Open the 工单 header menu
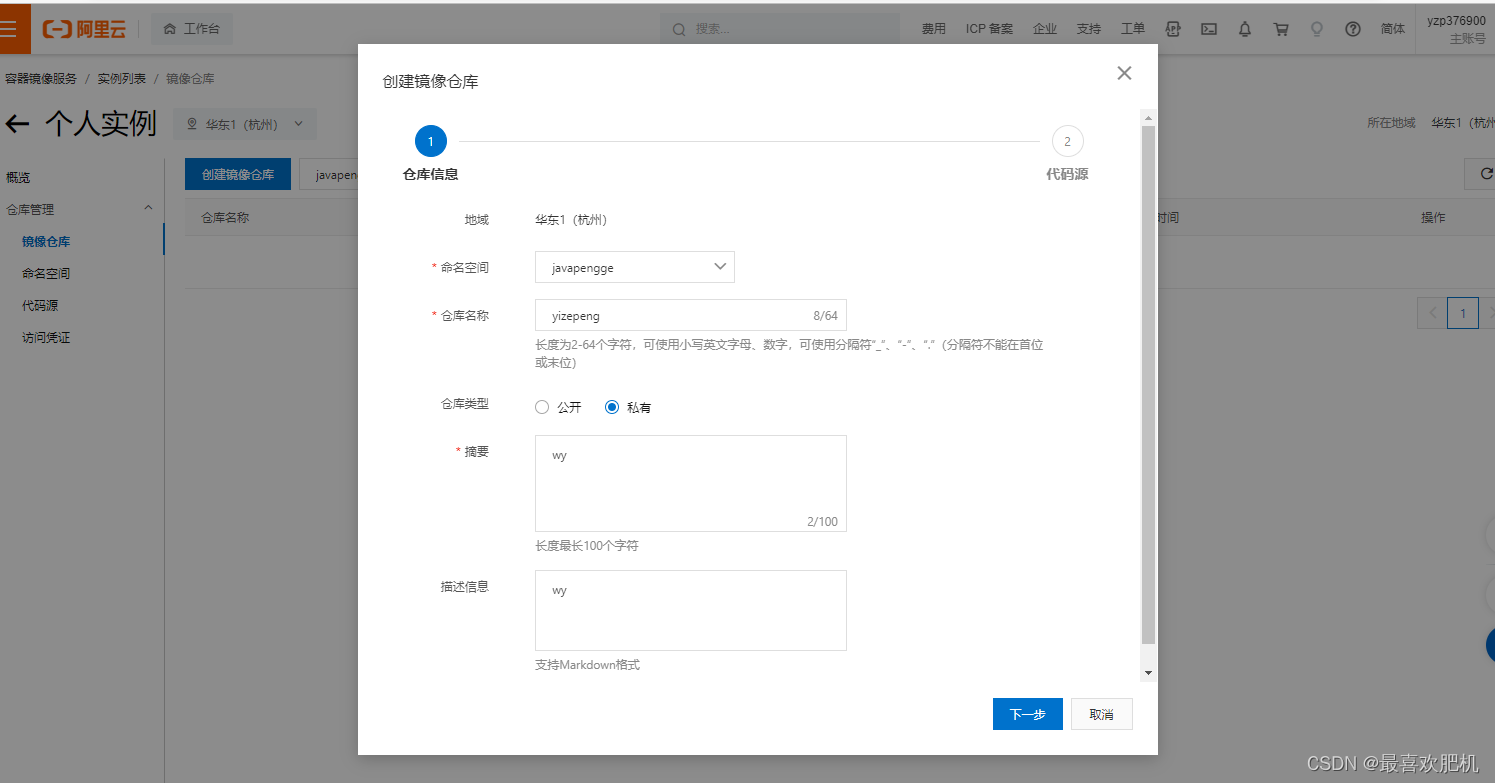 [1133, 29]
